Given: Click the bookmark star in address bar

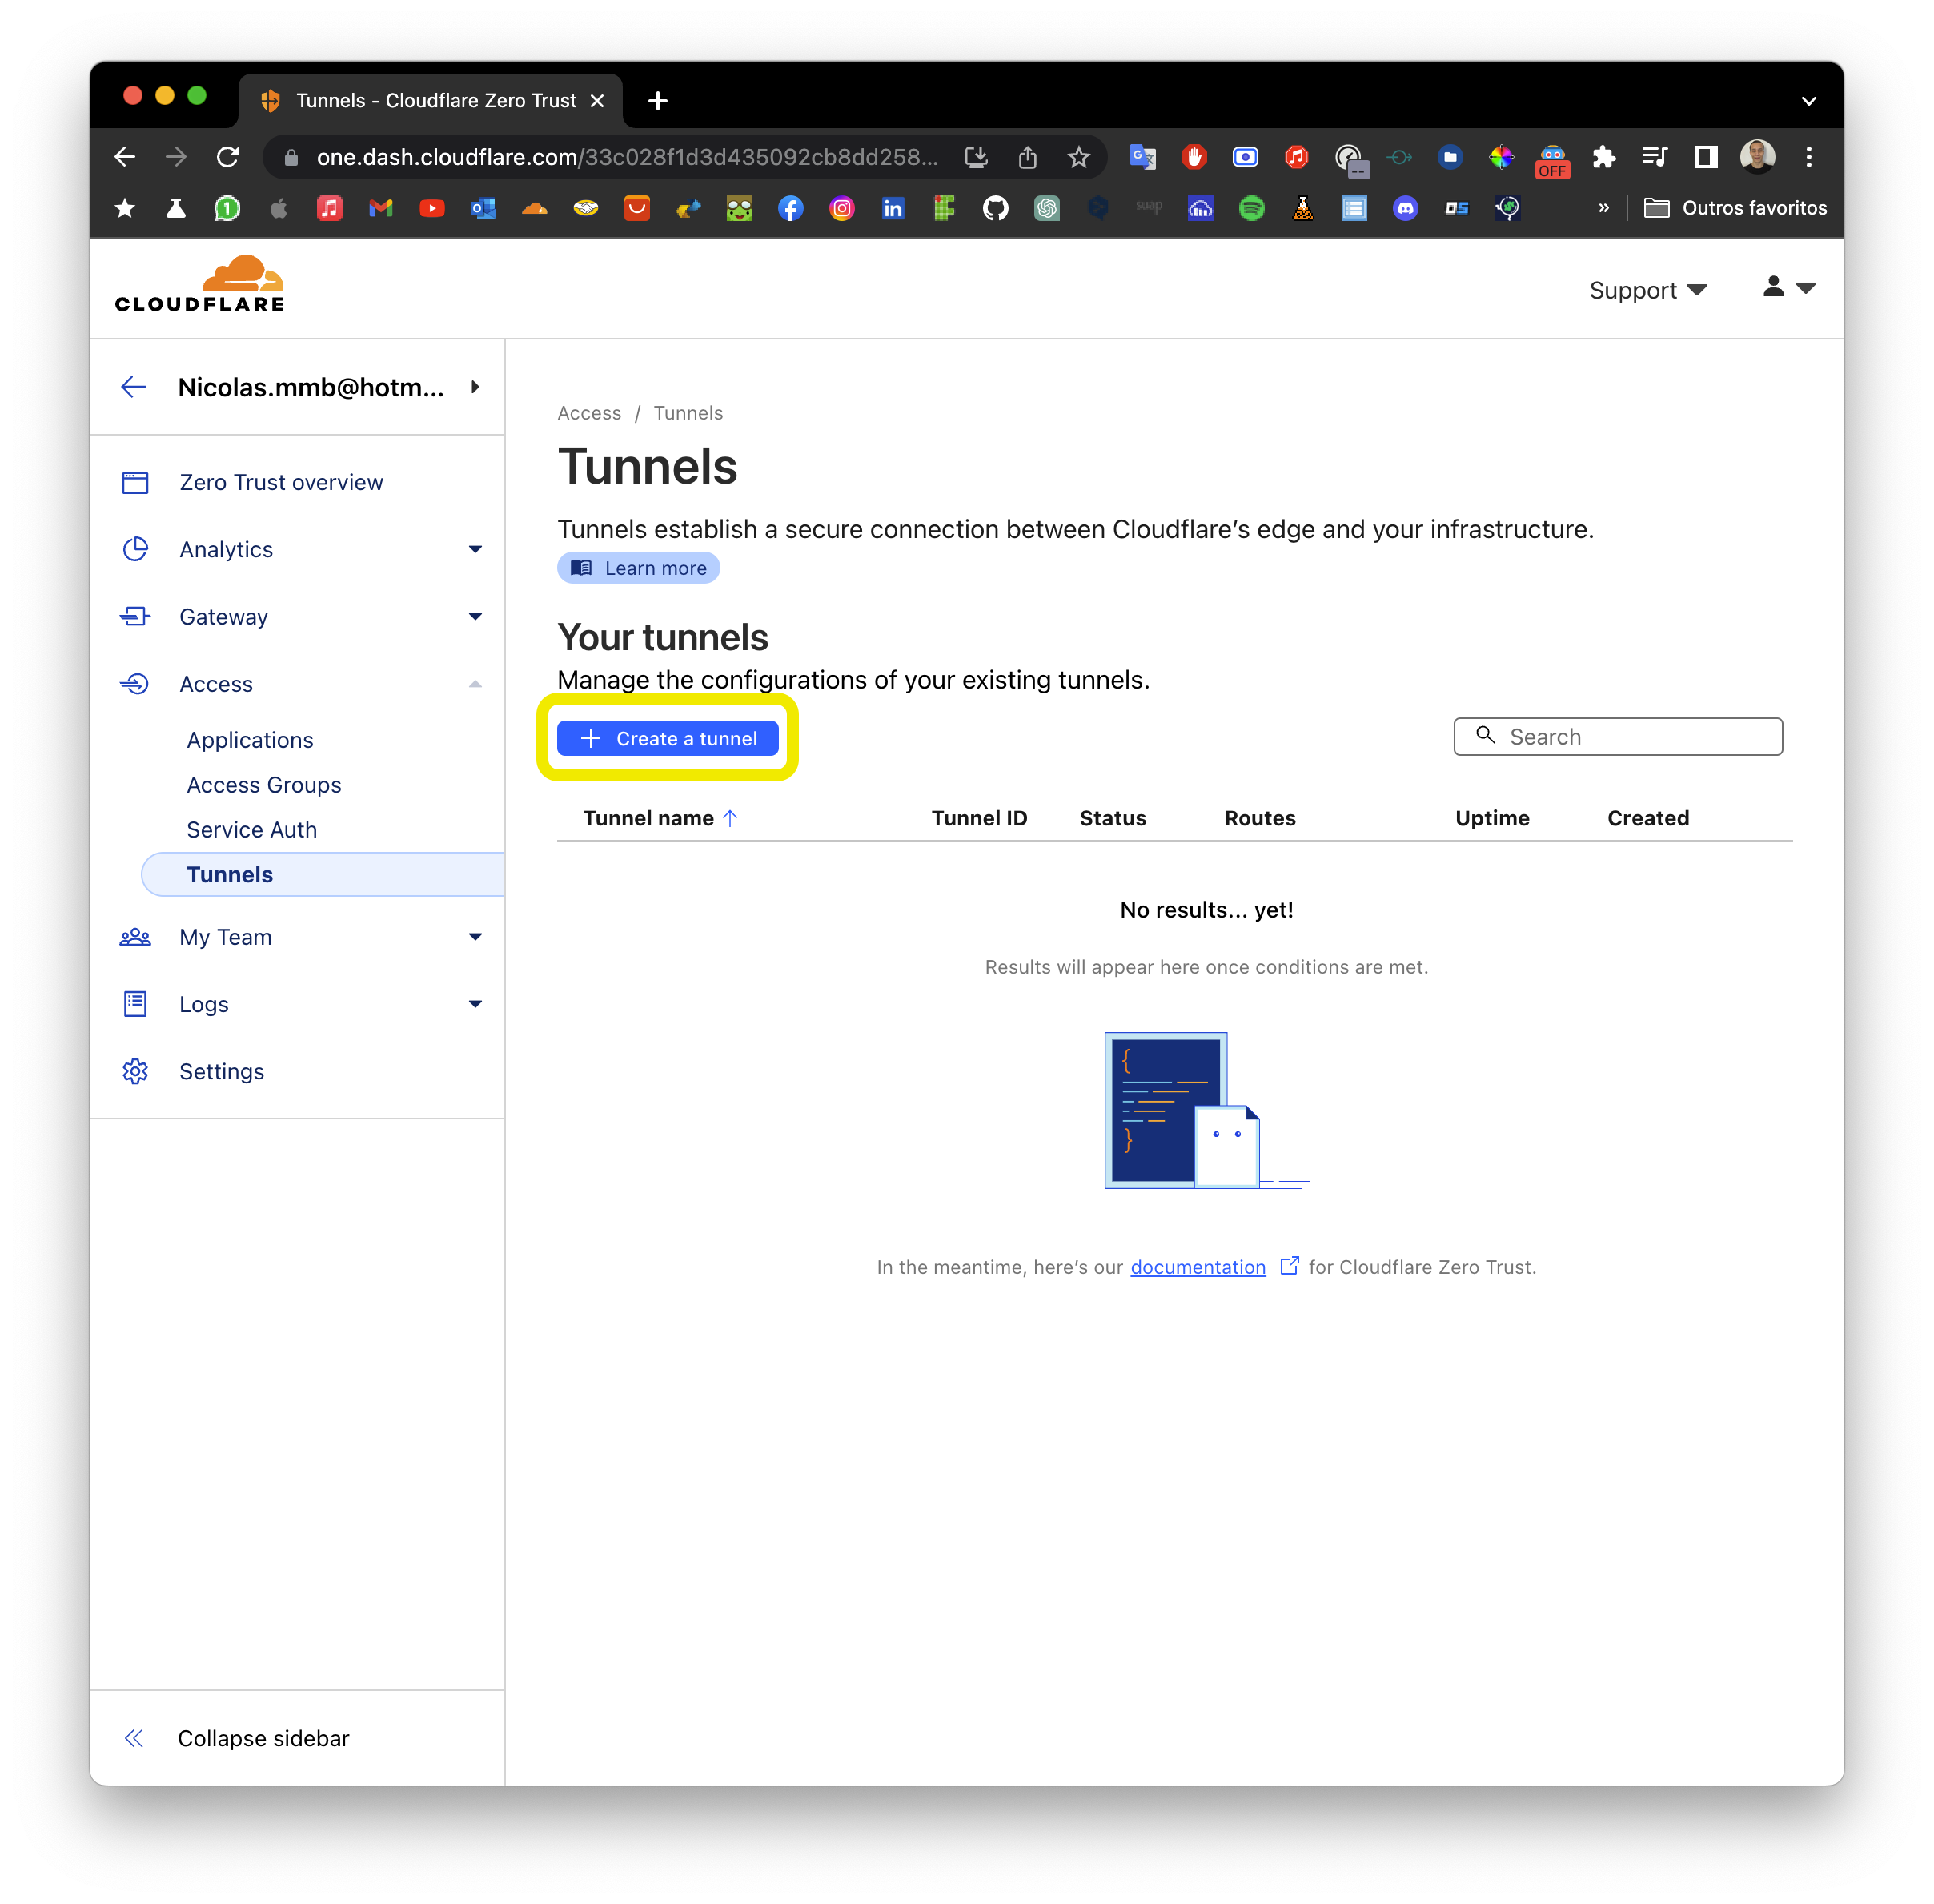Looking at the screenshot, I should tap(1078, 157).
